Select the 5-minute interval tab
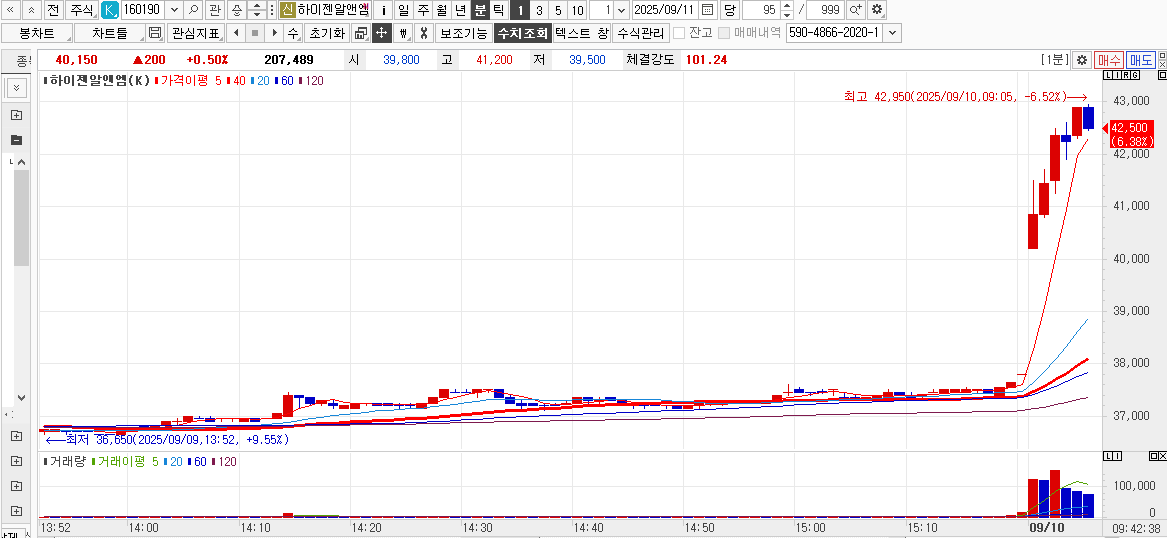The image size is (1167, 538). click(558, 10)
